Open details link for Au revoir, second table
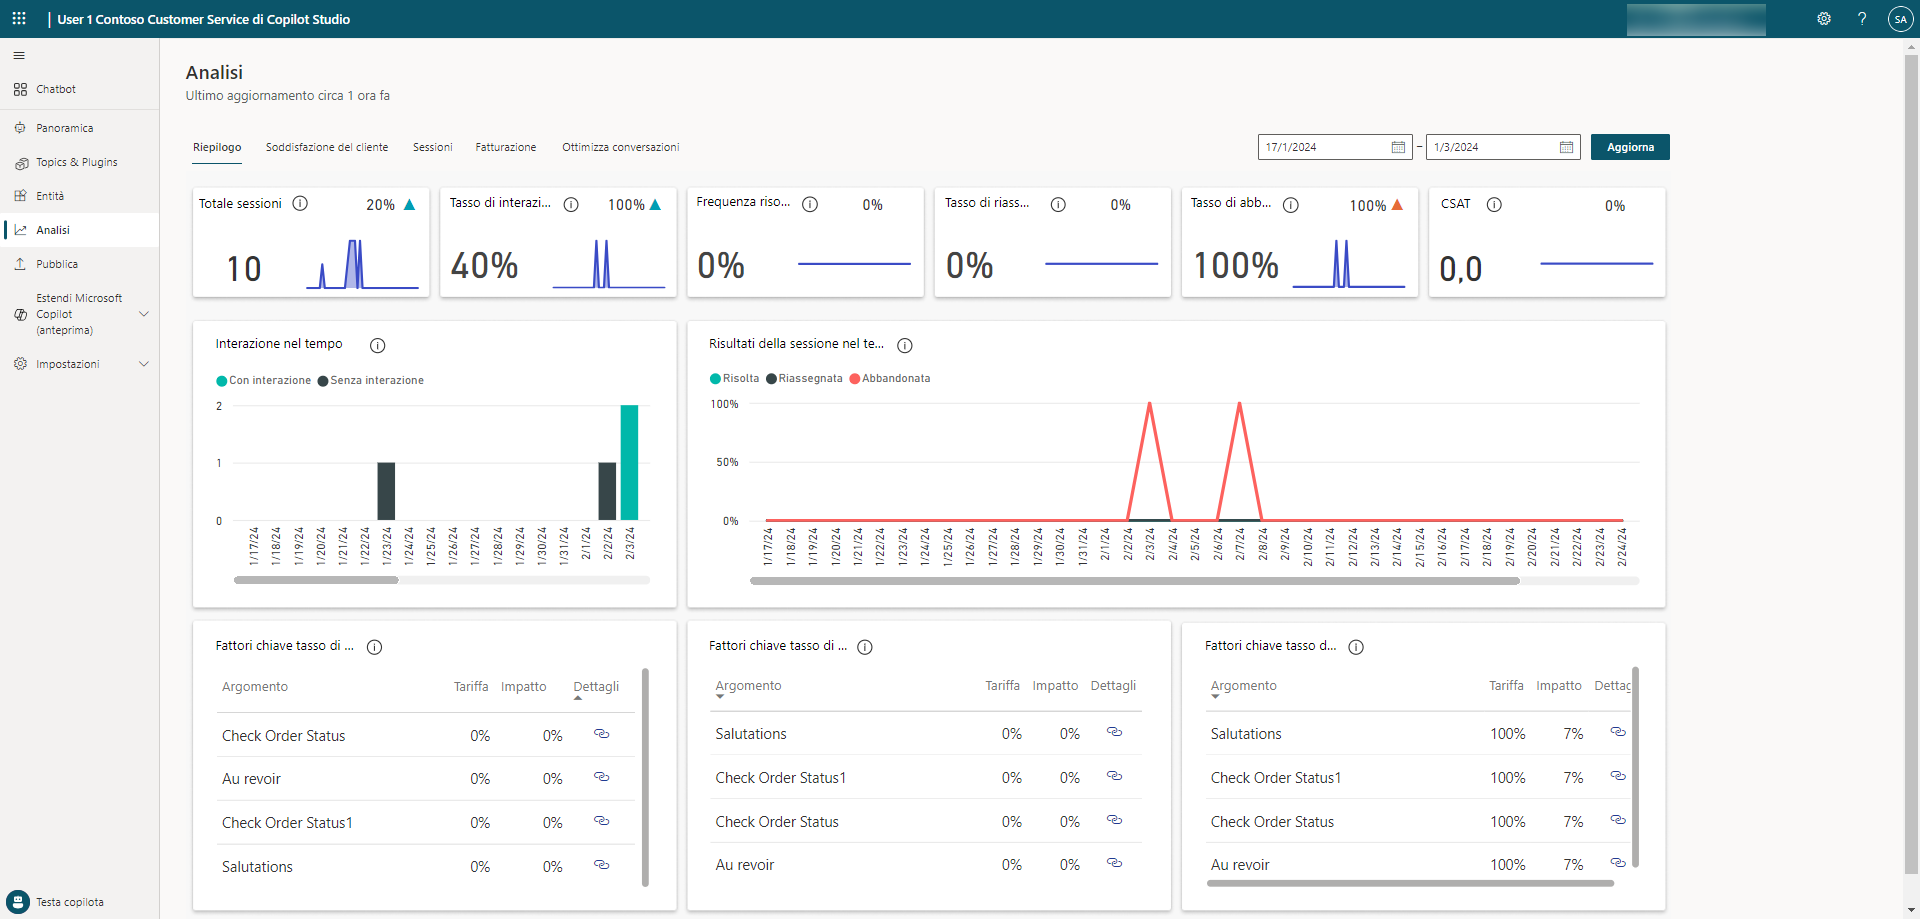 (1114, 863)
